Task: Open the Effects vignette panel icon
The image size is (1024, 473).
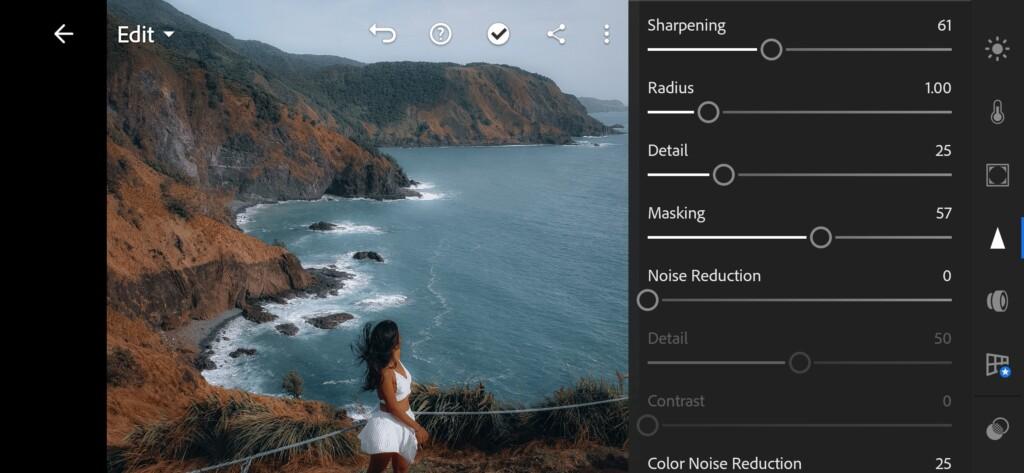Action: point(997,175)
